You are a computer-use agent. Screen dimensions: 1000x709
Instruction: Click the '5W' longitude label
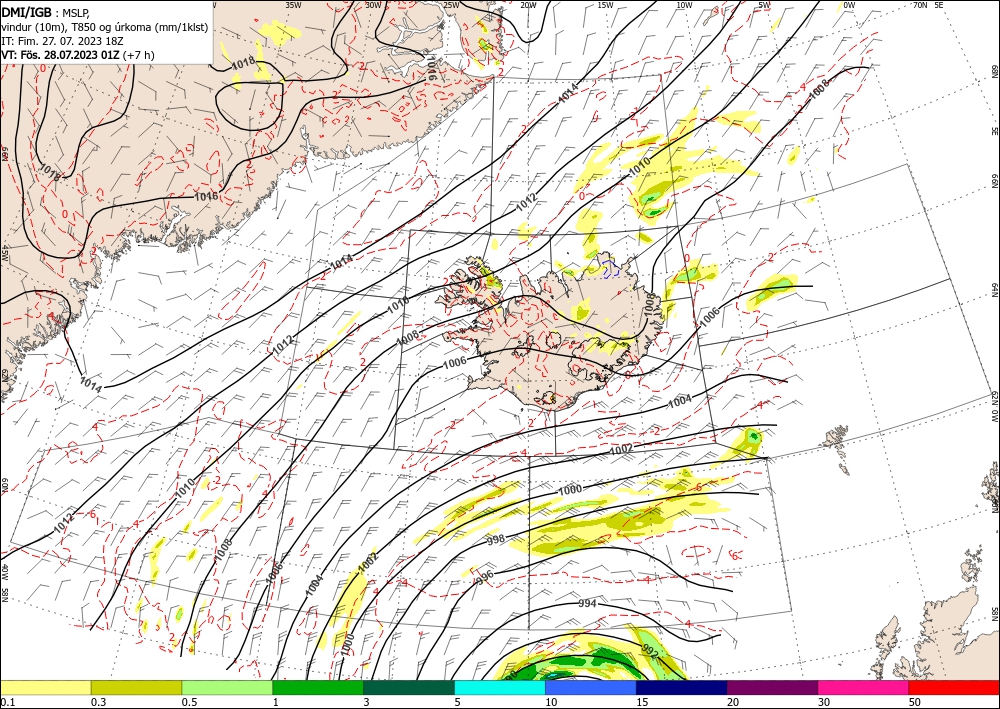coord(764,5)
